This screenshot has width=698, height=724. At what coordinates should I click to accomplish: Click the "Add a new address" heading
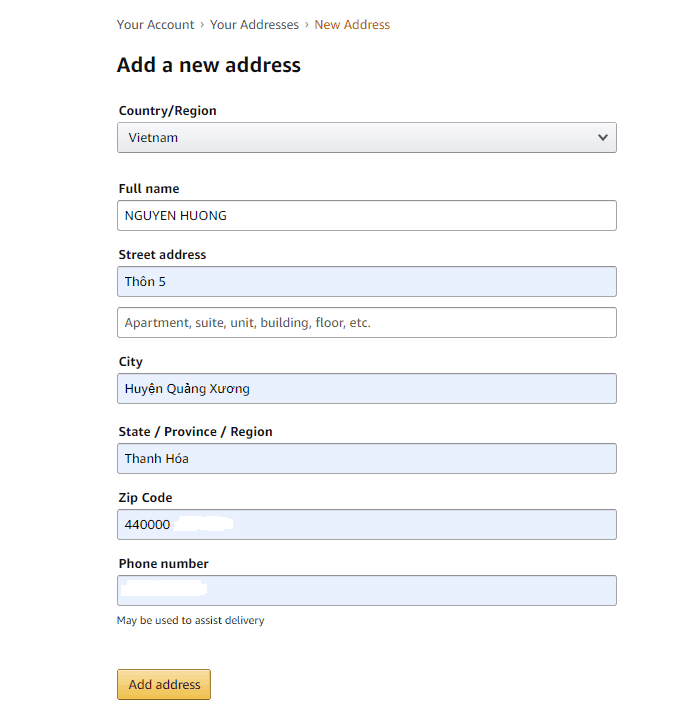pyautogui.click(x=209, y=66)
